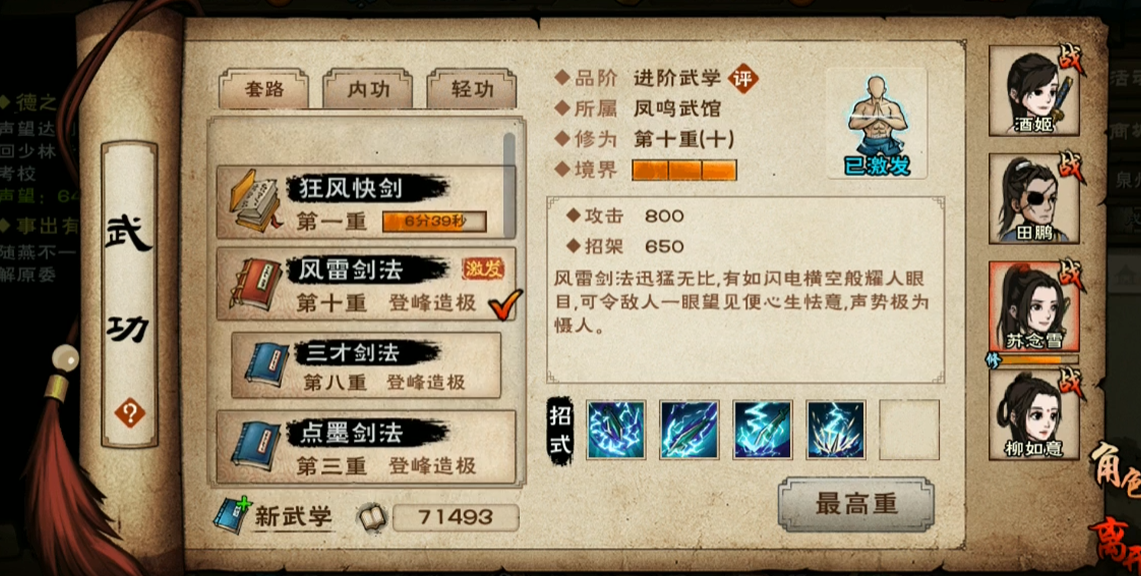Screen dimensions: 1141x576
Task: Select the first lightning sword move icon
Action: (616, 430)
